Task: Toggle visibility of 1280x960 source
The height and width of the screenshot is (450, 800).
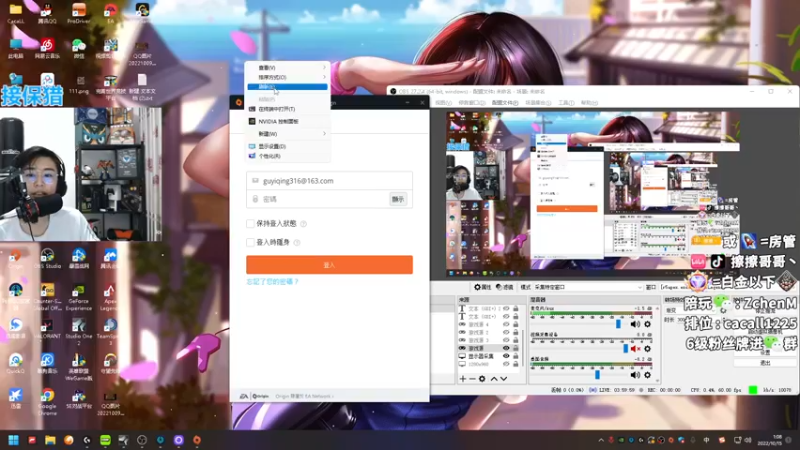Action: [506, 364]
